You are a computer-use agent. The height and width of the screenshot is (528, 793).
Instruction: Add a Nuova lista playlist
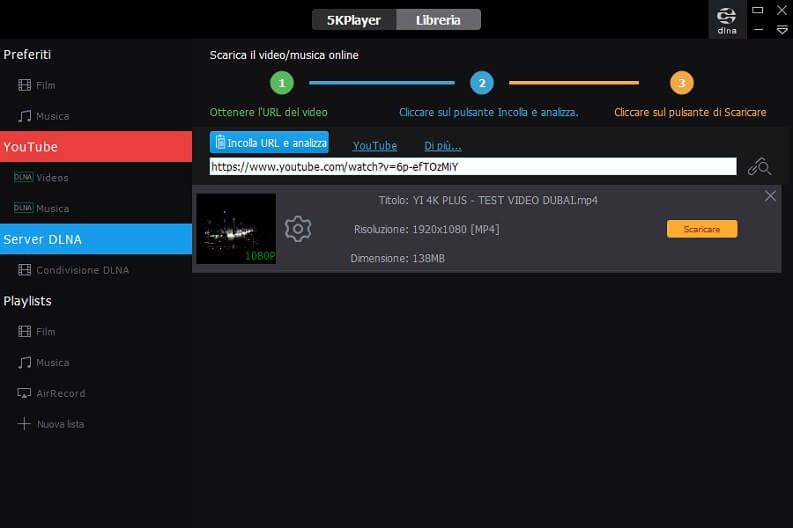coord(51,424)
